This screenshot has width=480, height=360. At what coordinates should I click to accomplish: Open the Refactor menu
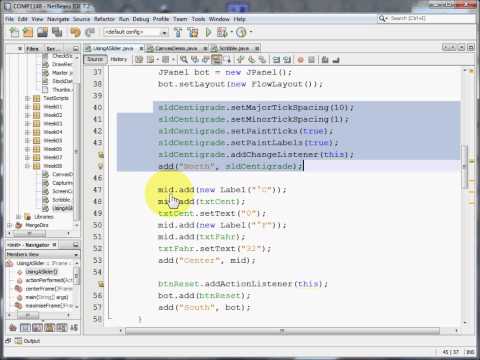pos(104,19)
